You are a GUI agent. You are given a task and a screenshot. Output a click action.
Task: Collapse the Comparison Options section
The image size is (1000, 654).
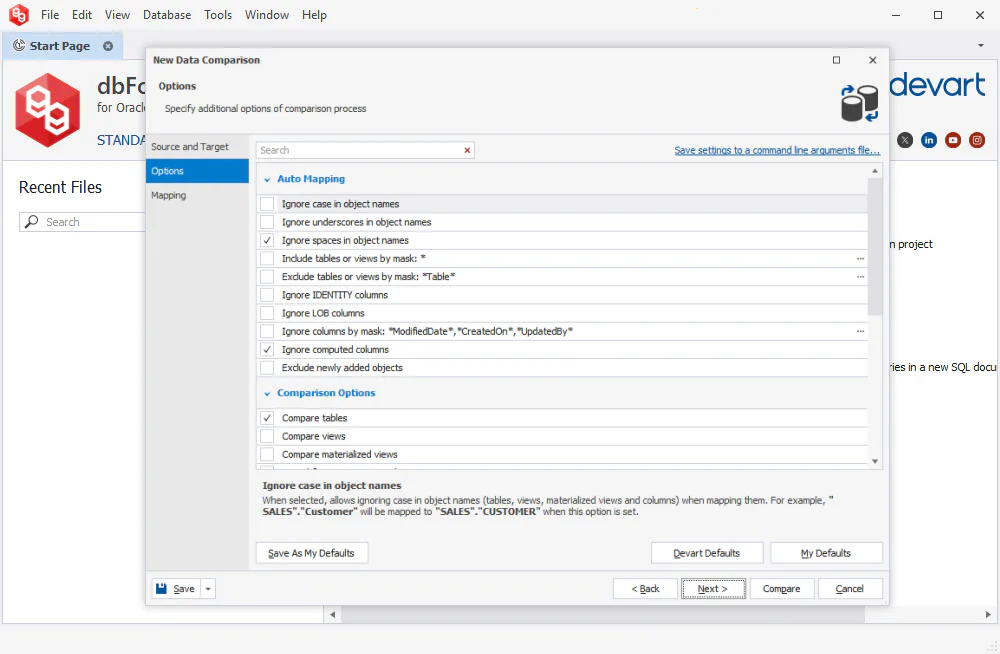267,394
